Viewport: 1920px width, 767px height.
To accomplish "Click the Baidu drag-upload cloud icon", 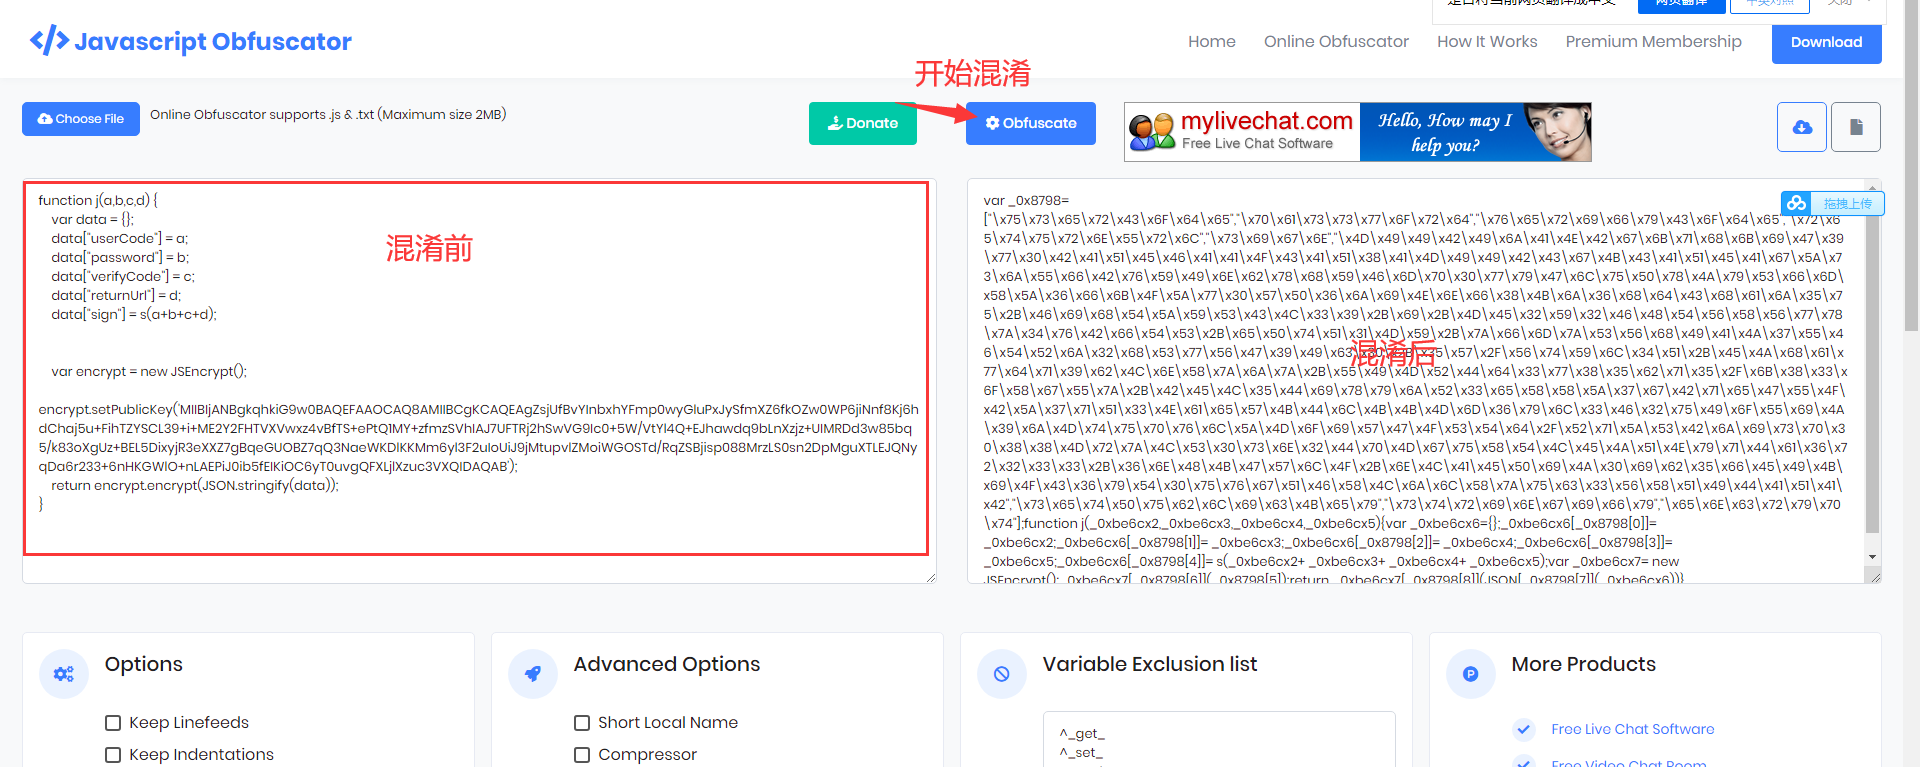I will [x=1797, y=203].
